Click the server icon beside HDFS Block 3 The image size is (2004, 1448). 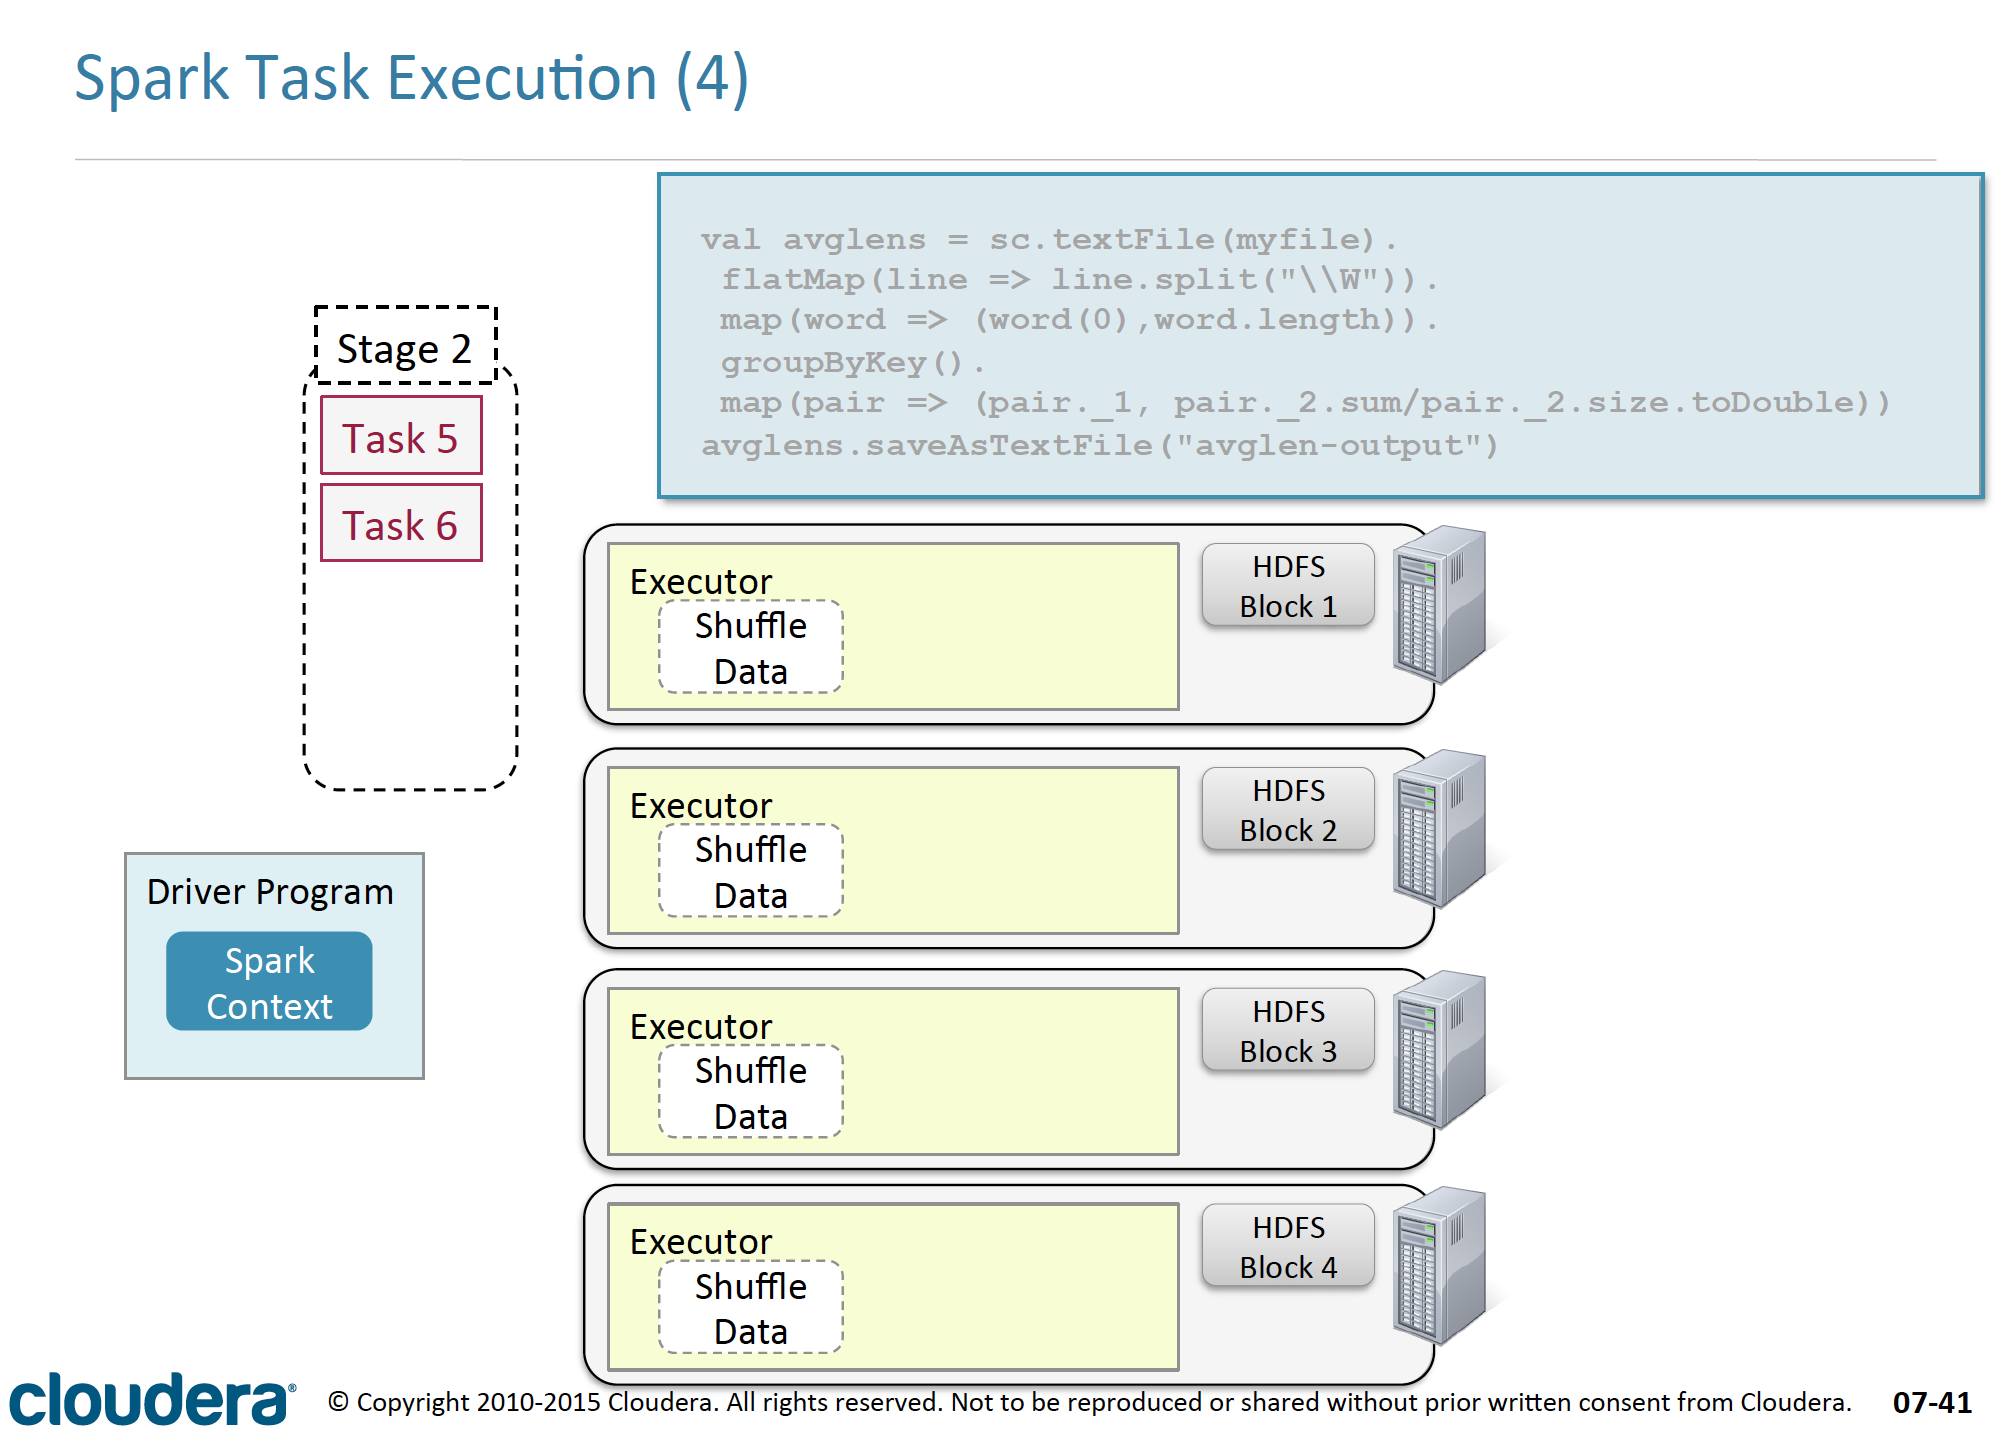1438,1050
